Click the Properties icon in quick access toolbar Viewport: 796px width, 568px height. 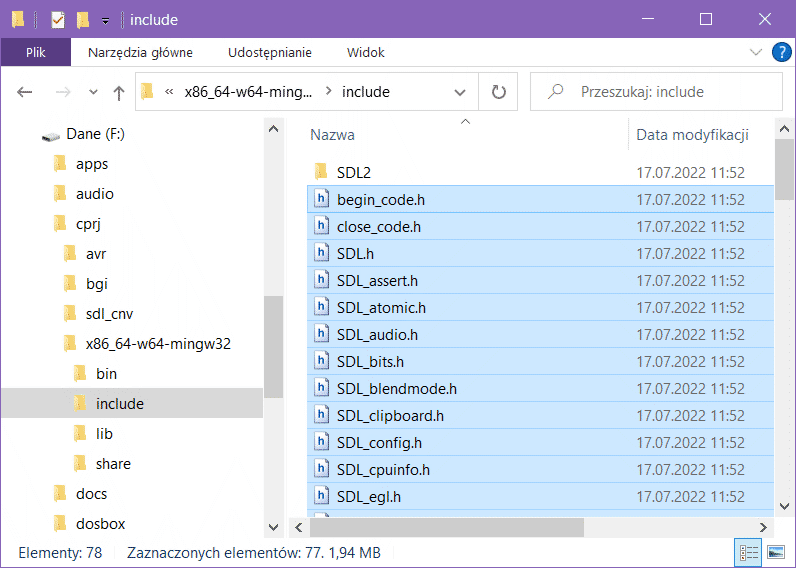coord(57,19)
